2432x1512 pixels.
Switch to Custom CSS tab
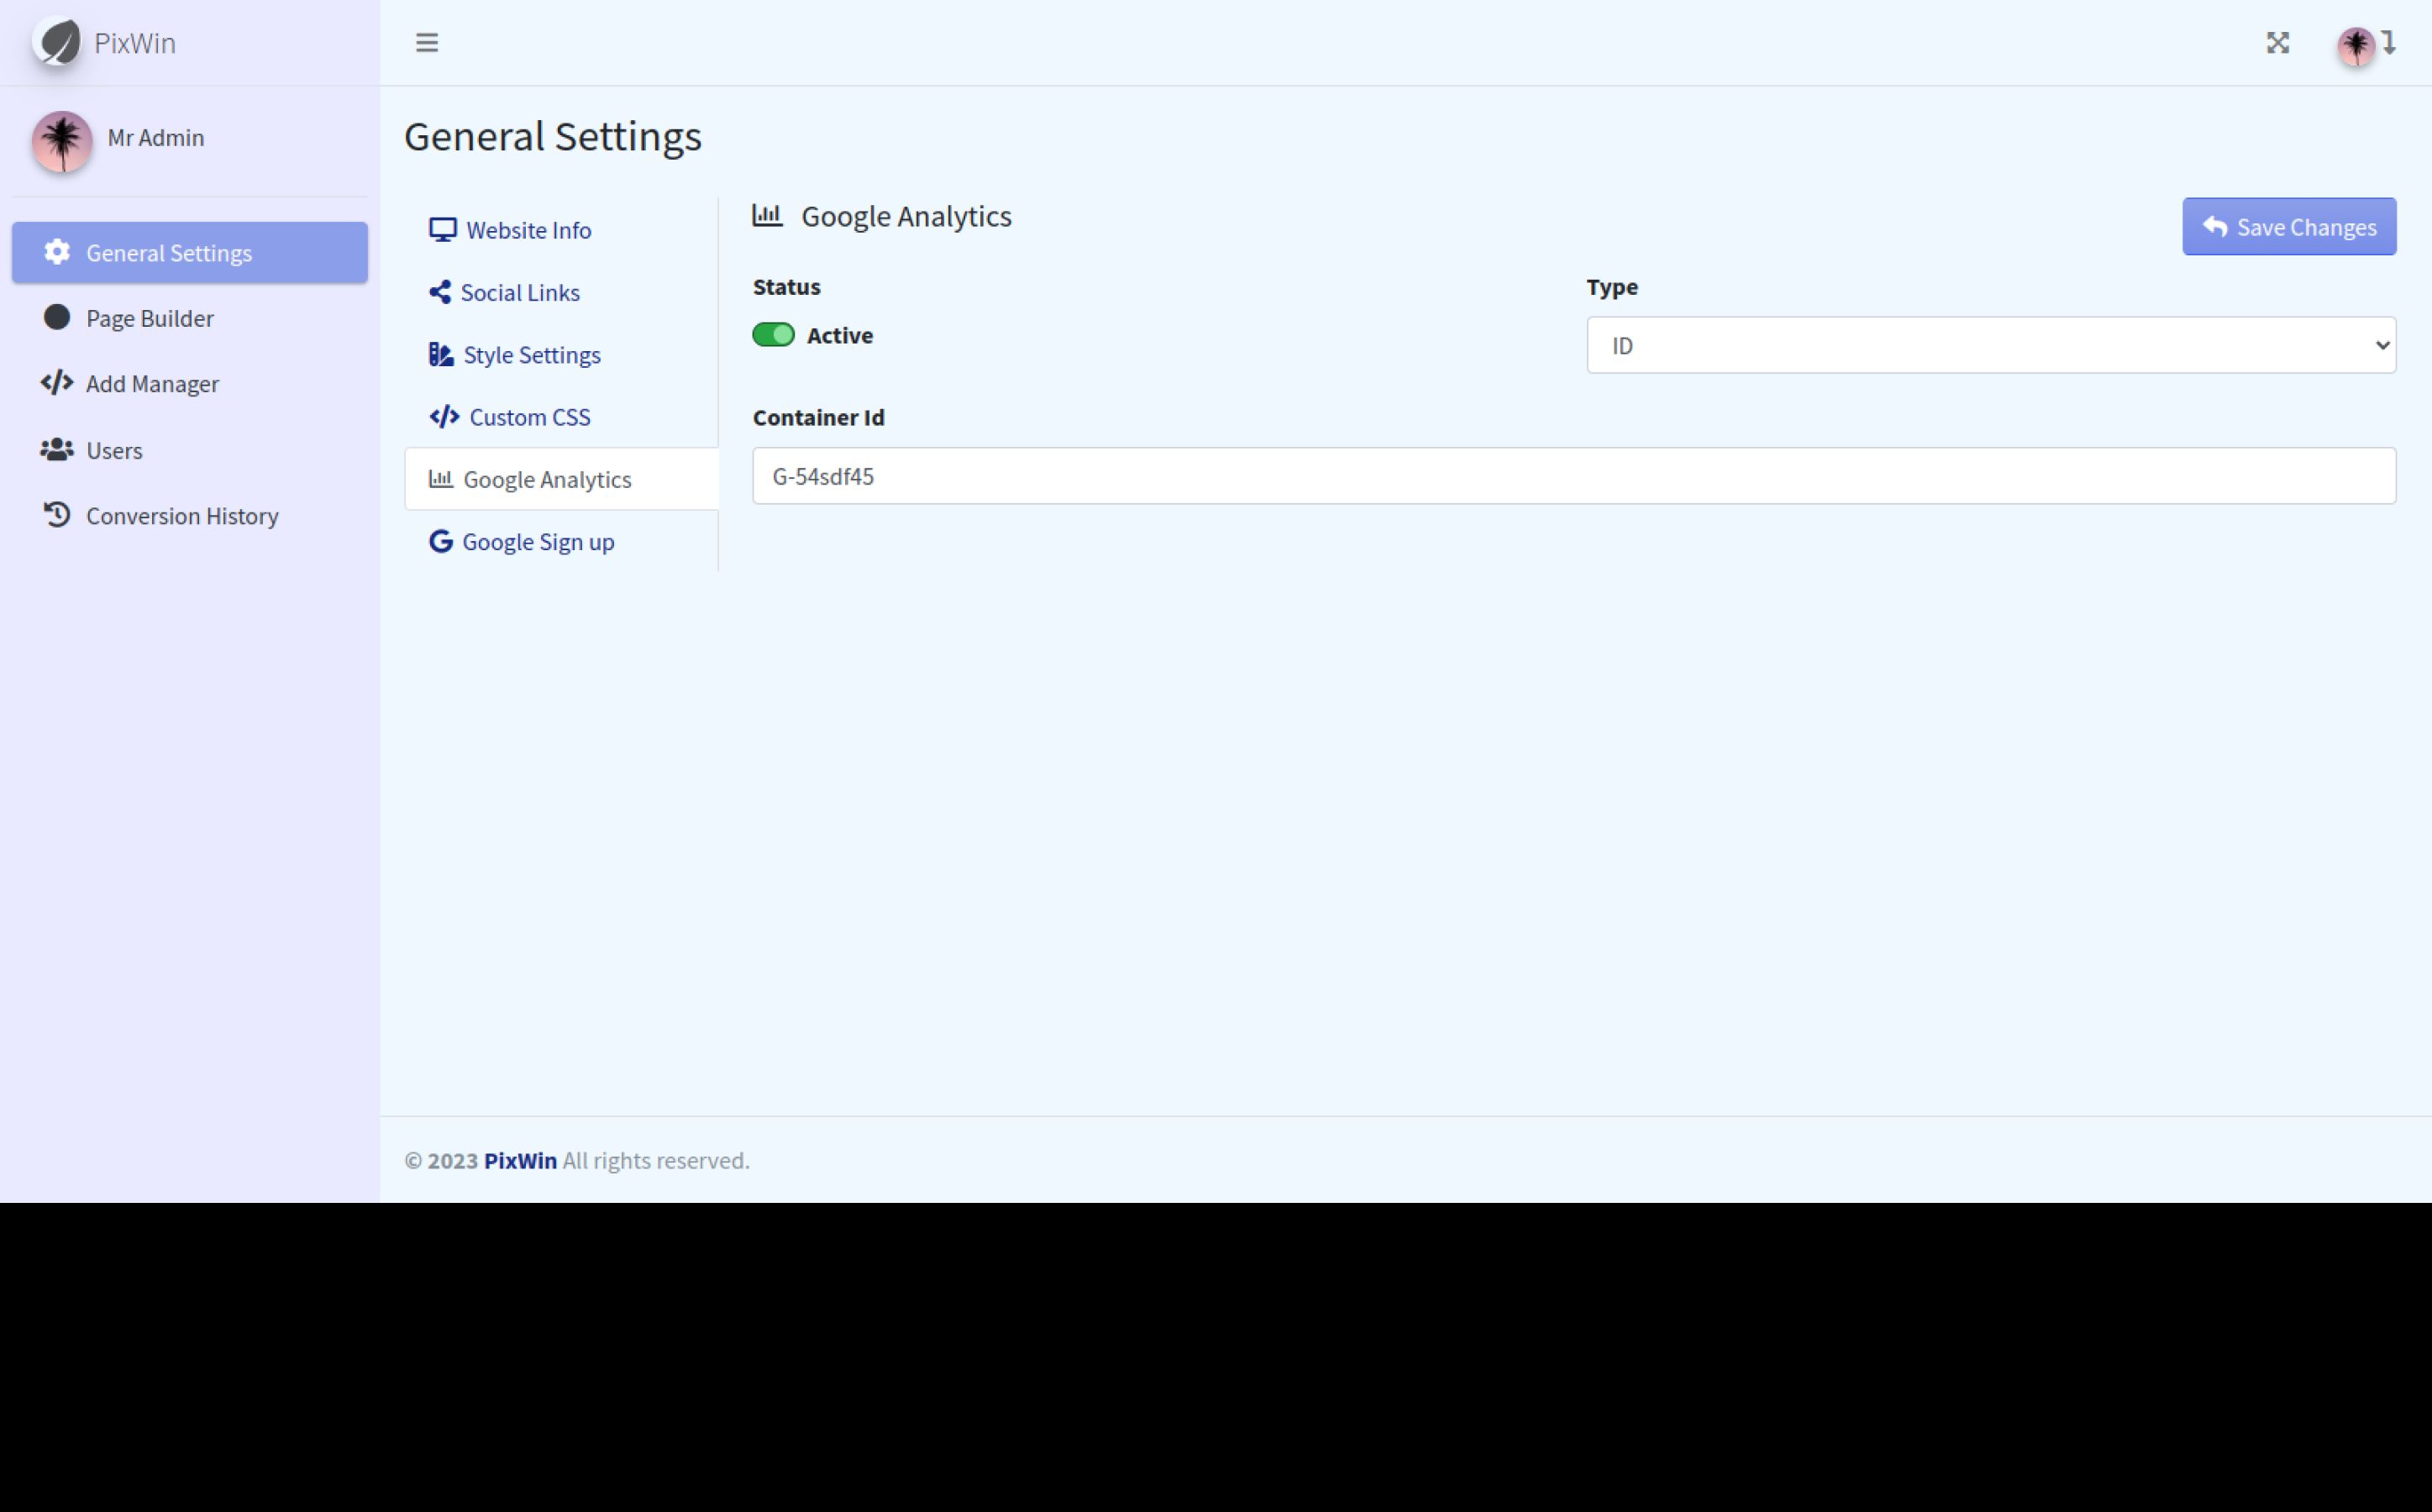pos(561,417)
